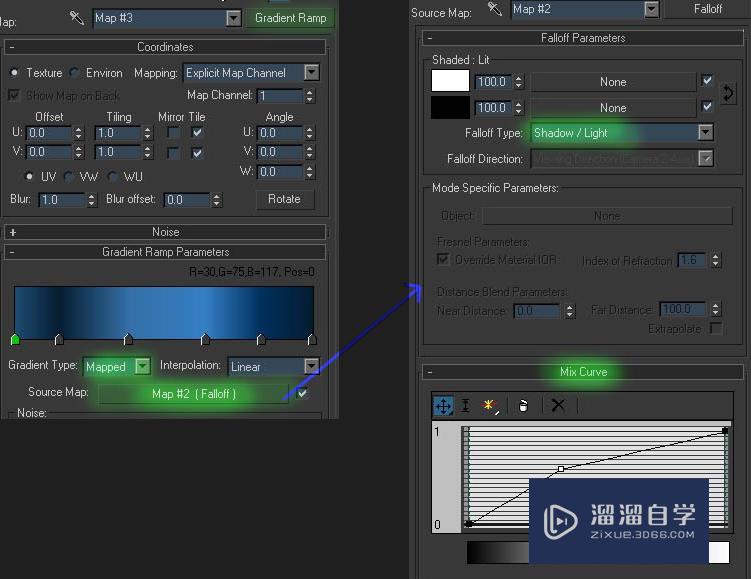Open the Map #2 name dropdown
Screen dimensions: 751x579
[651, 9]
